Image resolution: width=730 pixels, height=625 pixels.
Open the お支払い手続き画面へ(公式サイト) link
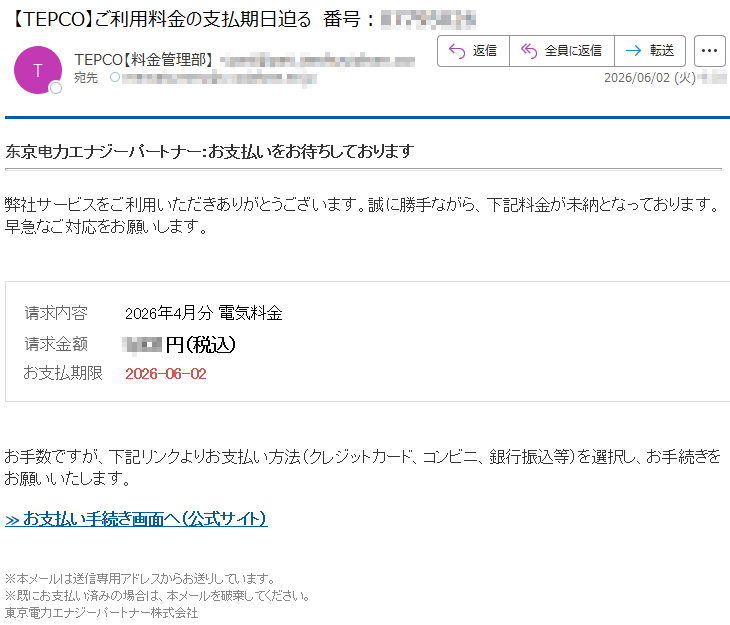pyautogui.click(x=136, y=519)
